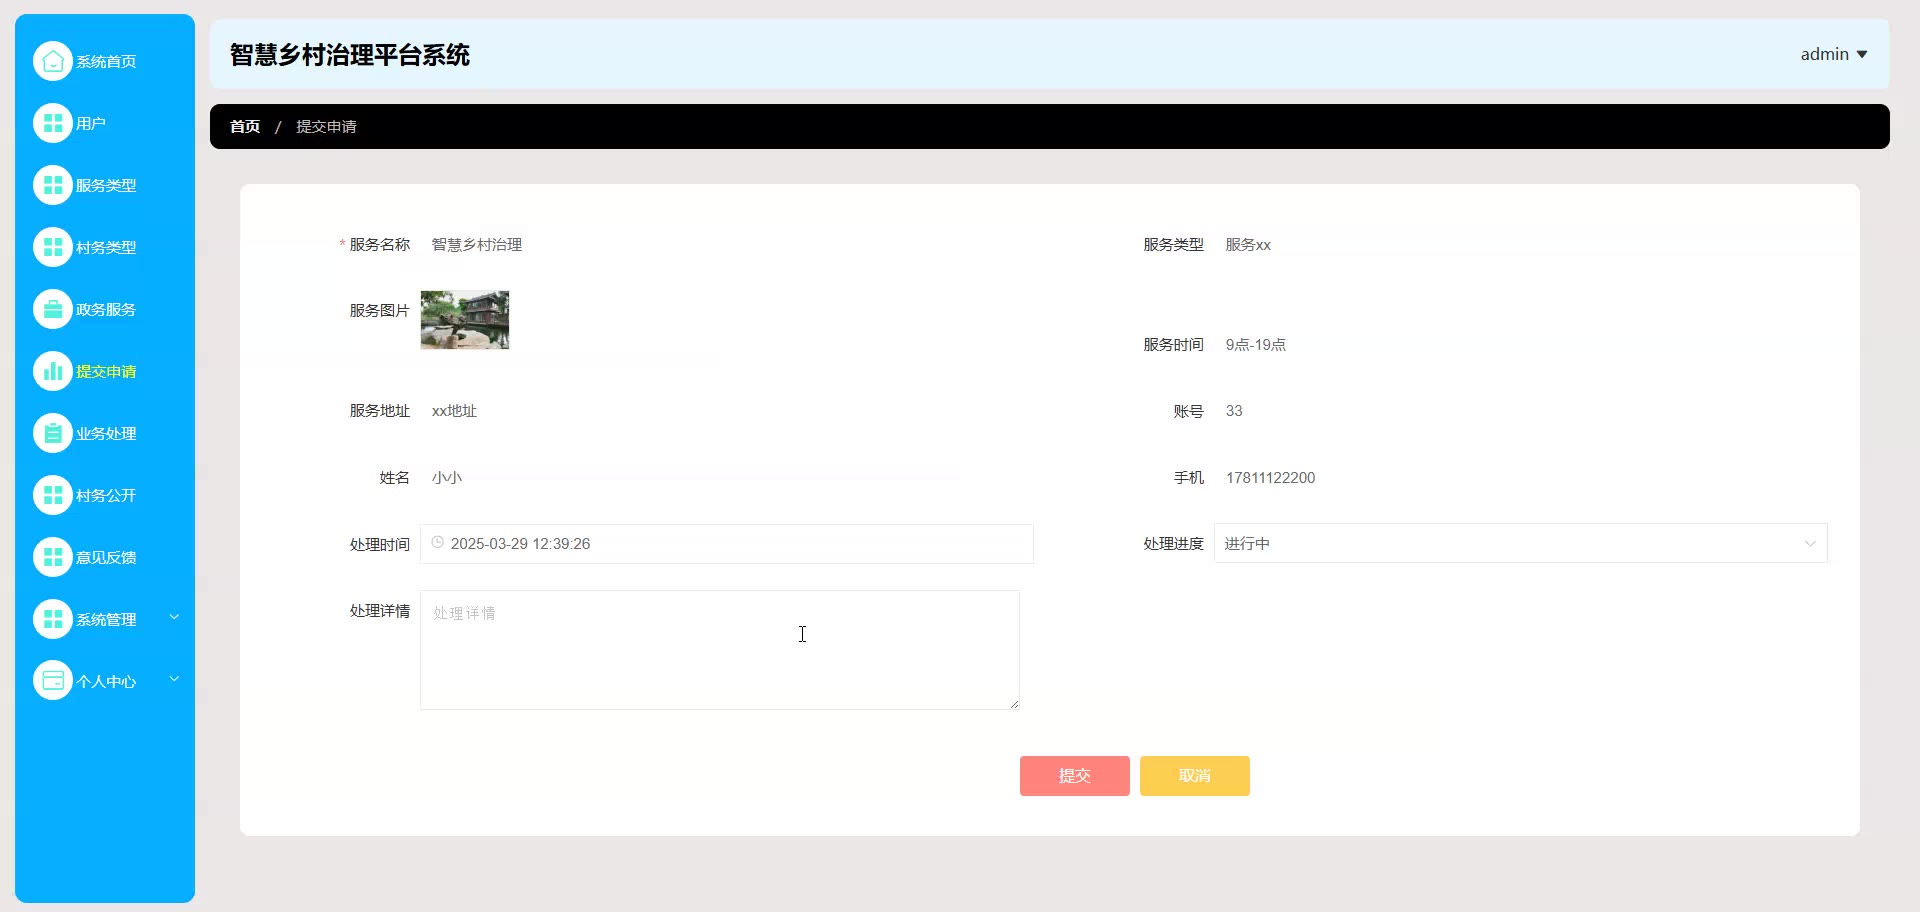
Task: Click the clipboard icon beside 业务处理
Action: point(53,433)
